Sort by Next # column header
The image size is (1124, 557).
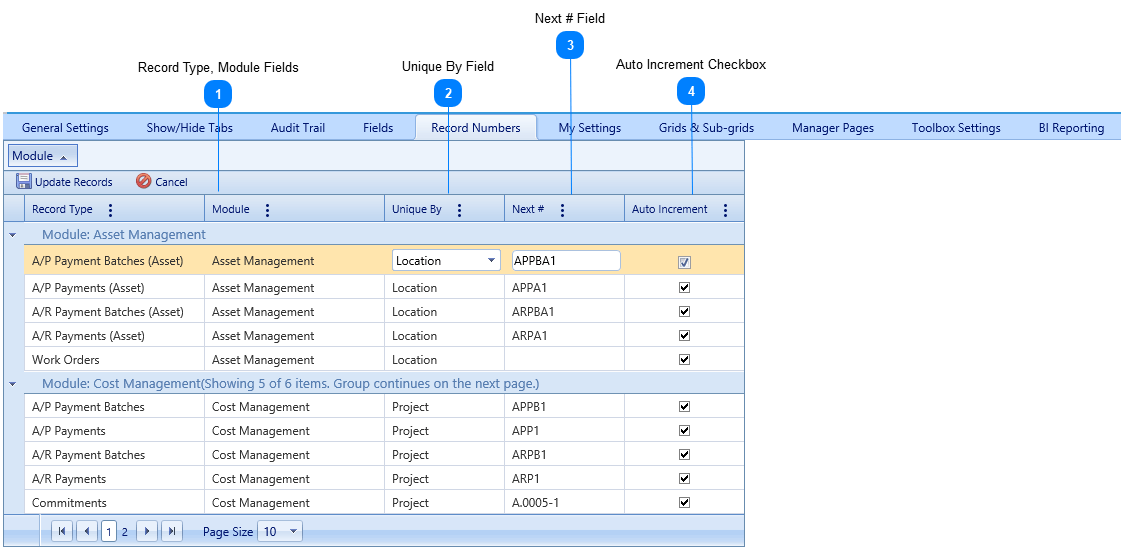coord(528,209)
